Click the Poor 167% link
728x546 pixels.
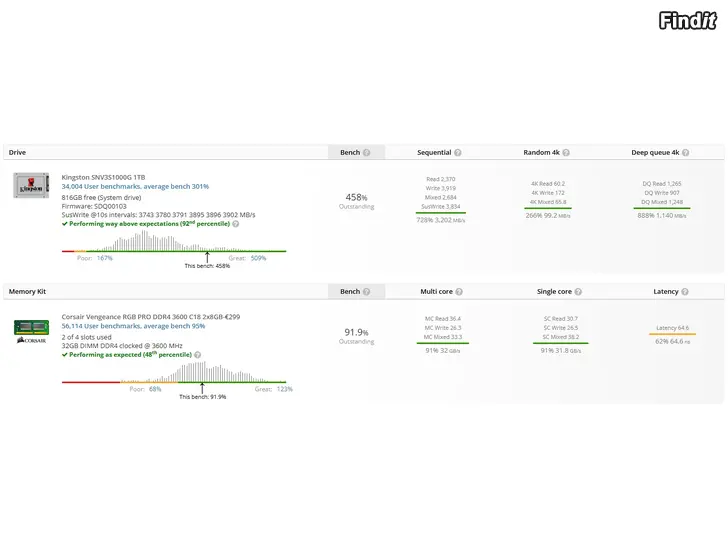(104, 258)
